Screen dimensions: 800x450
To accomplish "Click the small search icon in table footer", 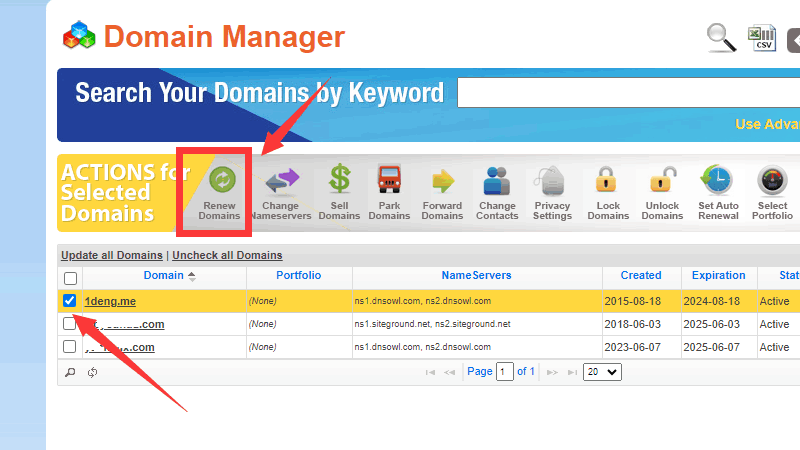I will tap(70, 372).
